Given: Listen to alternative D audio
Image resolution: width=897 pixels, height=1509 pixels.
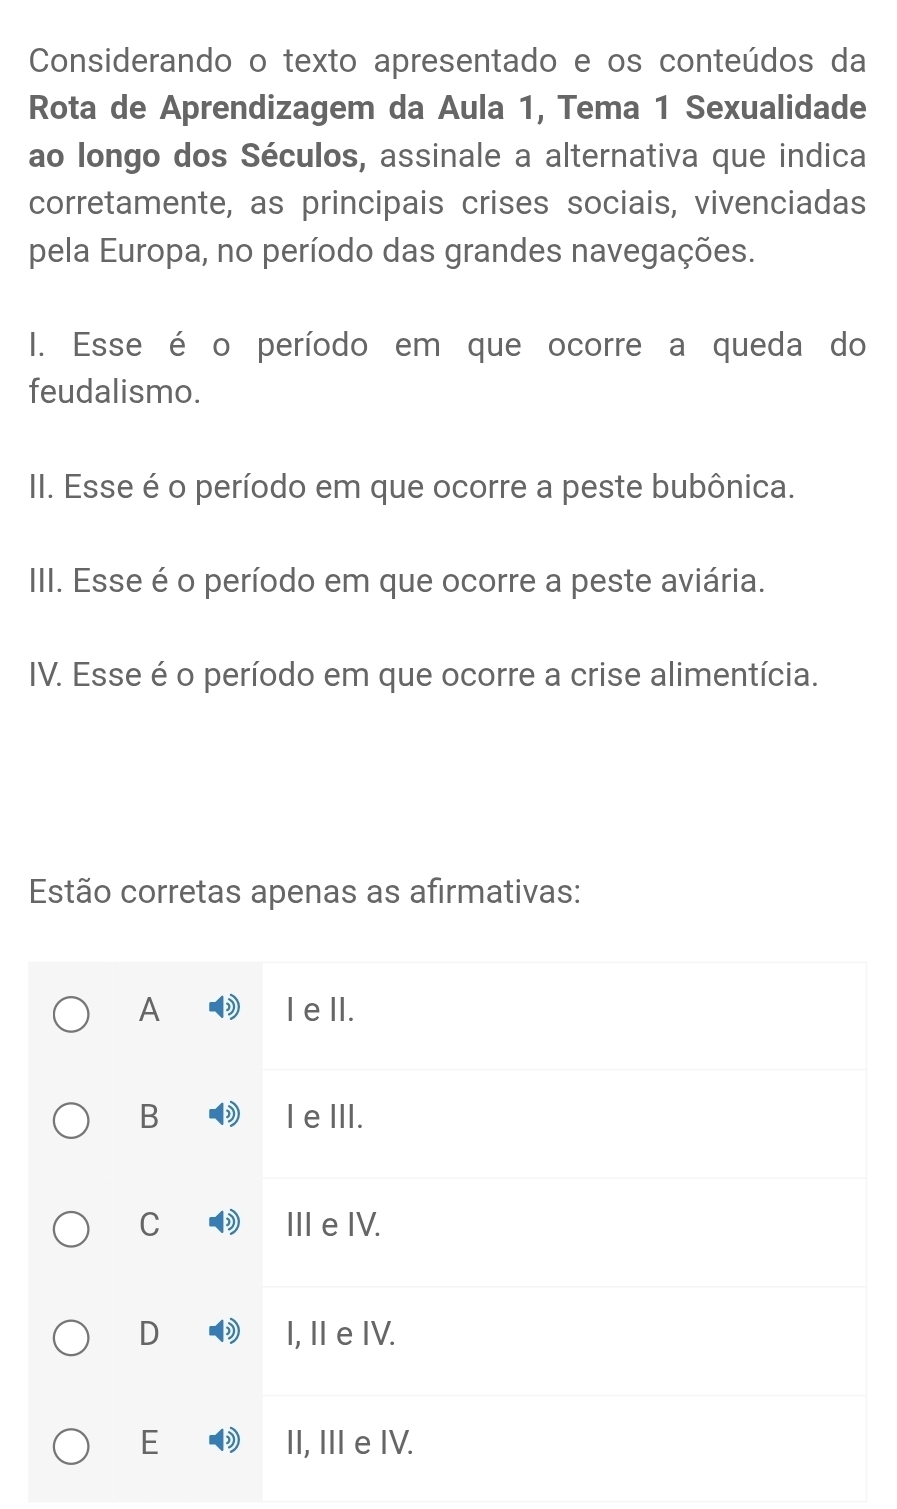Looking at the screenshot, I should [x=225, y=1333].
